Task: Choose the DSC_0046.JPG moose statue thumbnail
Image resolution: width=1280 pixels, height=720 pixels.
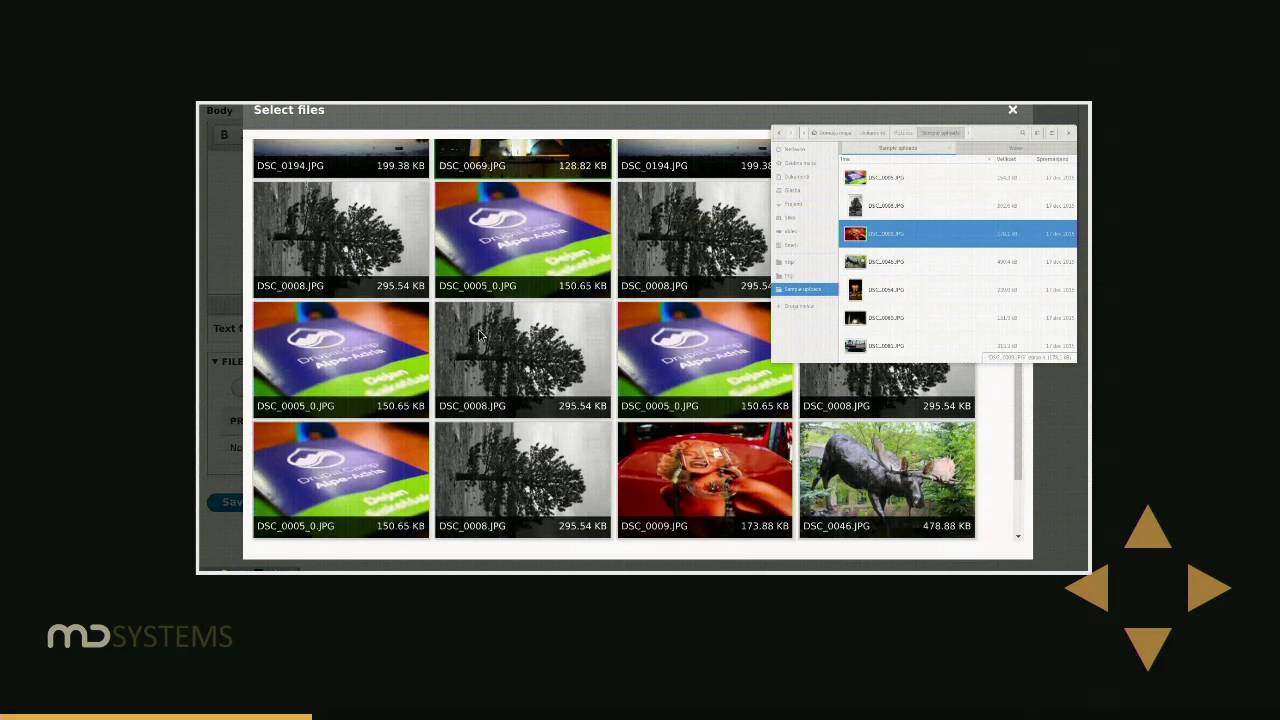Action: (887, 480)
